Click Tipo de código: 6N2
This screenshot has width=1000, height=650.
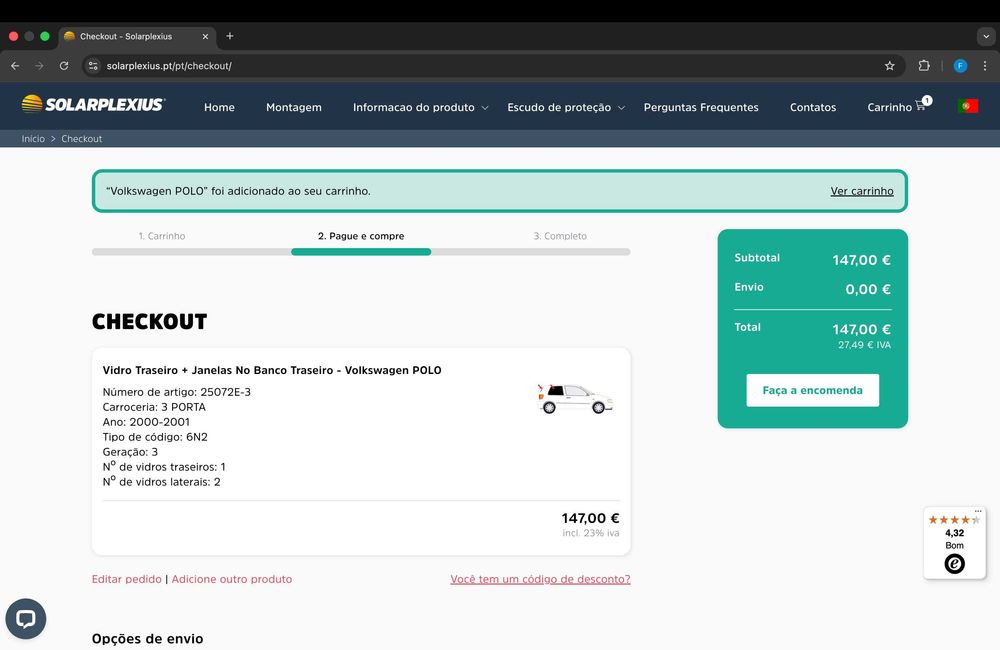[x=155, y=437]
